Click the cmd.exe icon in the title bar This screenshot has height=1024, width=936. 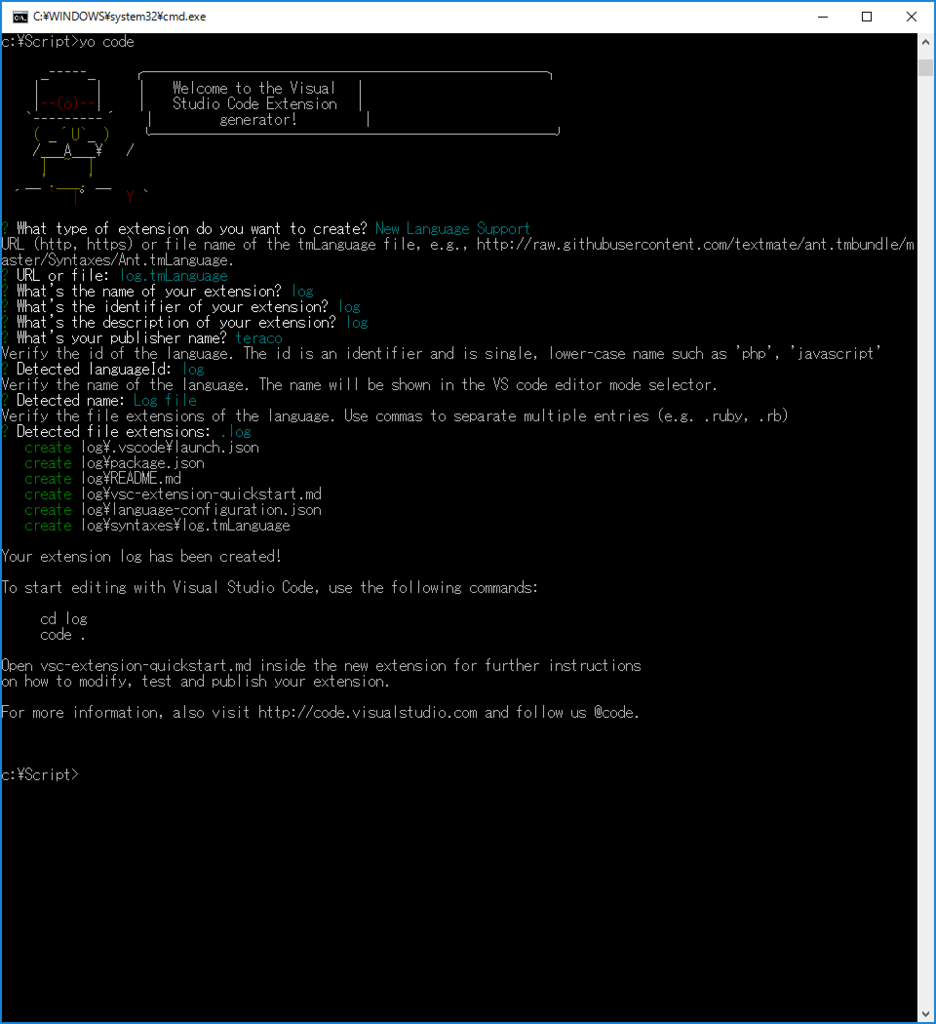click(x=20, y=16)
